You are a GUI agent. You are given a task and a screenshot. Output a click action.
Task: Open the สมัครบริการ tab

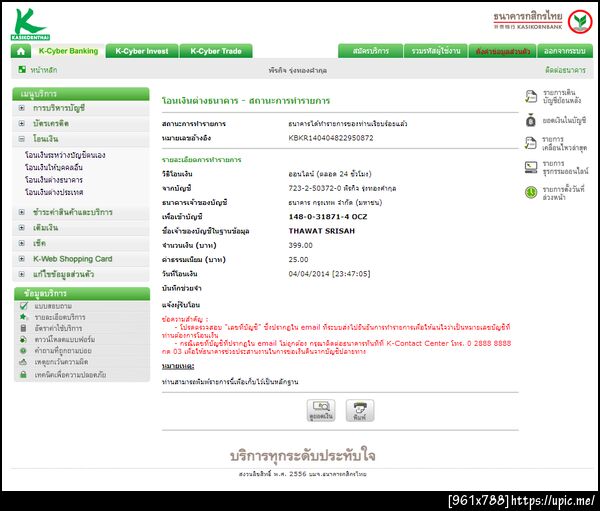tap(370, 51)
